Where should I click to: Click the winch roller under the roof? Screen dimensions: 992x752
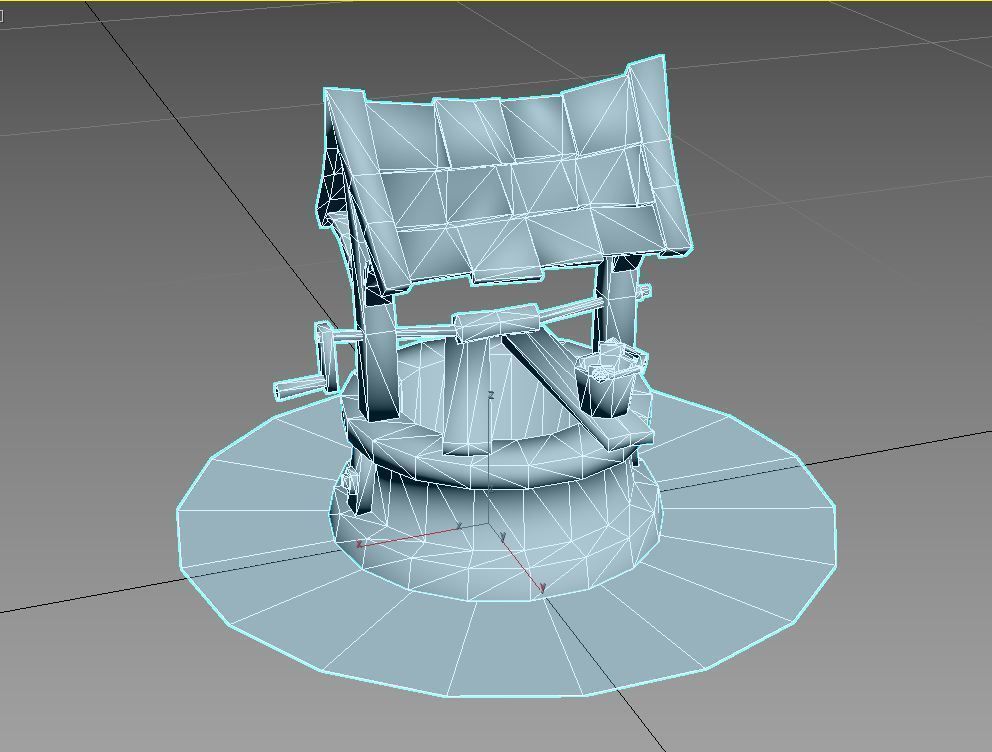pos(497,324)
